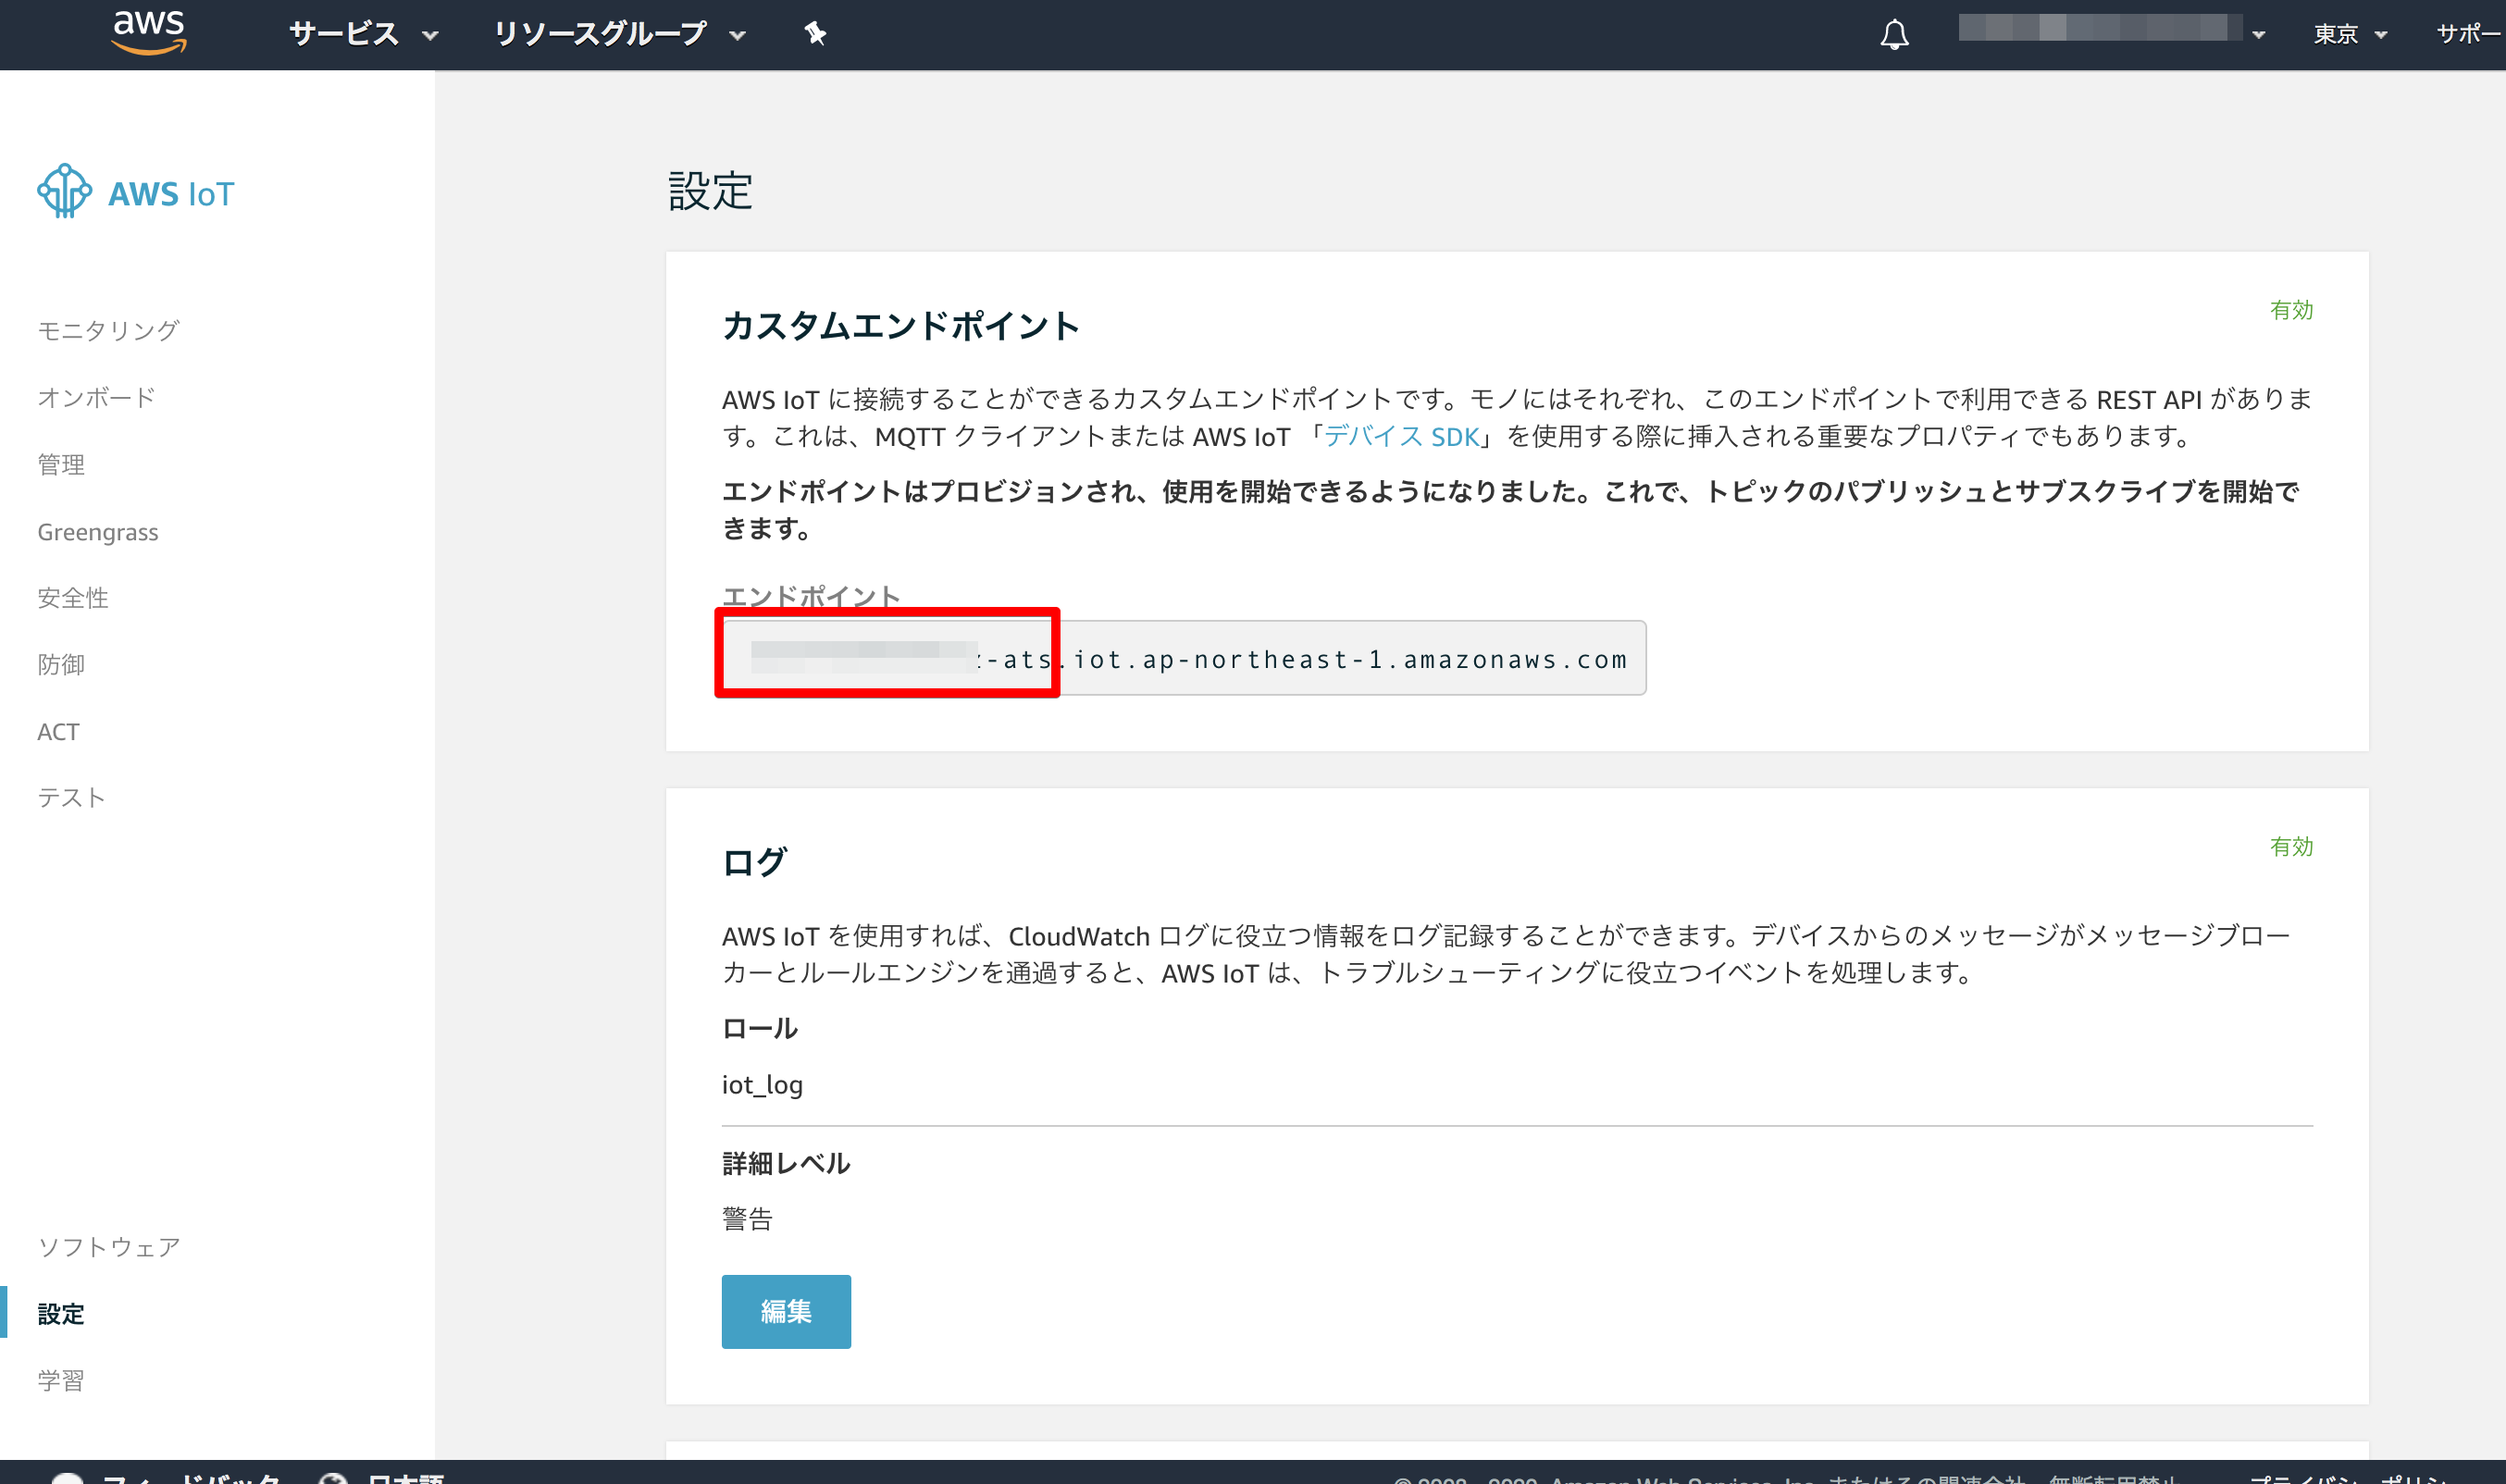This screenshot has height=1484, width=2506.
Task: Click the ログ section heading
Action: pyautogui.click(x=754, y=862)
